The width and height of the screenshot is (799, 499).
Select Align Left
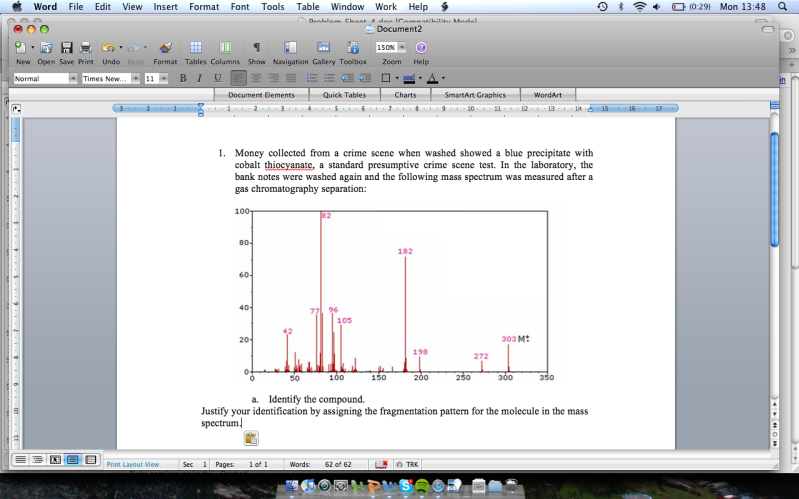pyautogui.click(x=238, y=78)
